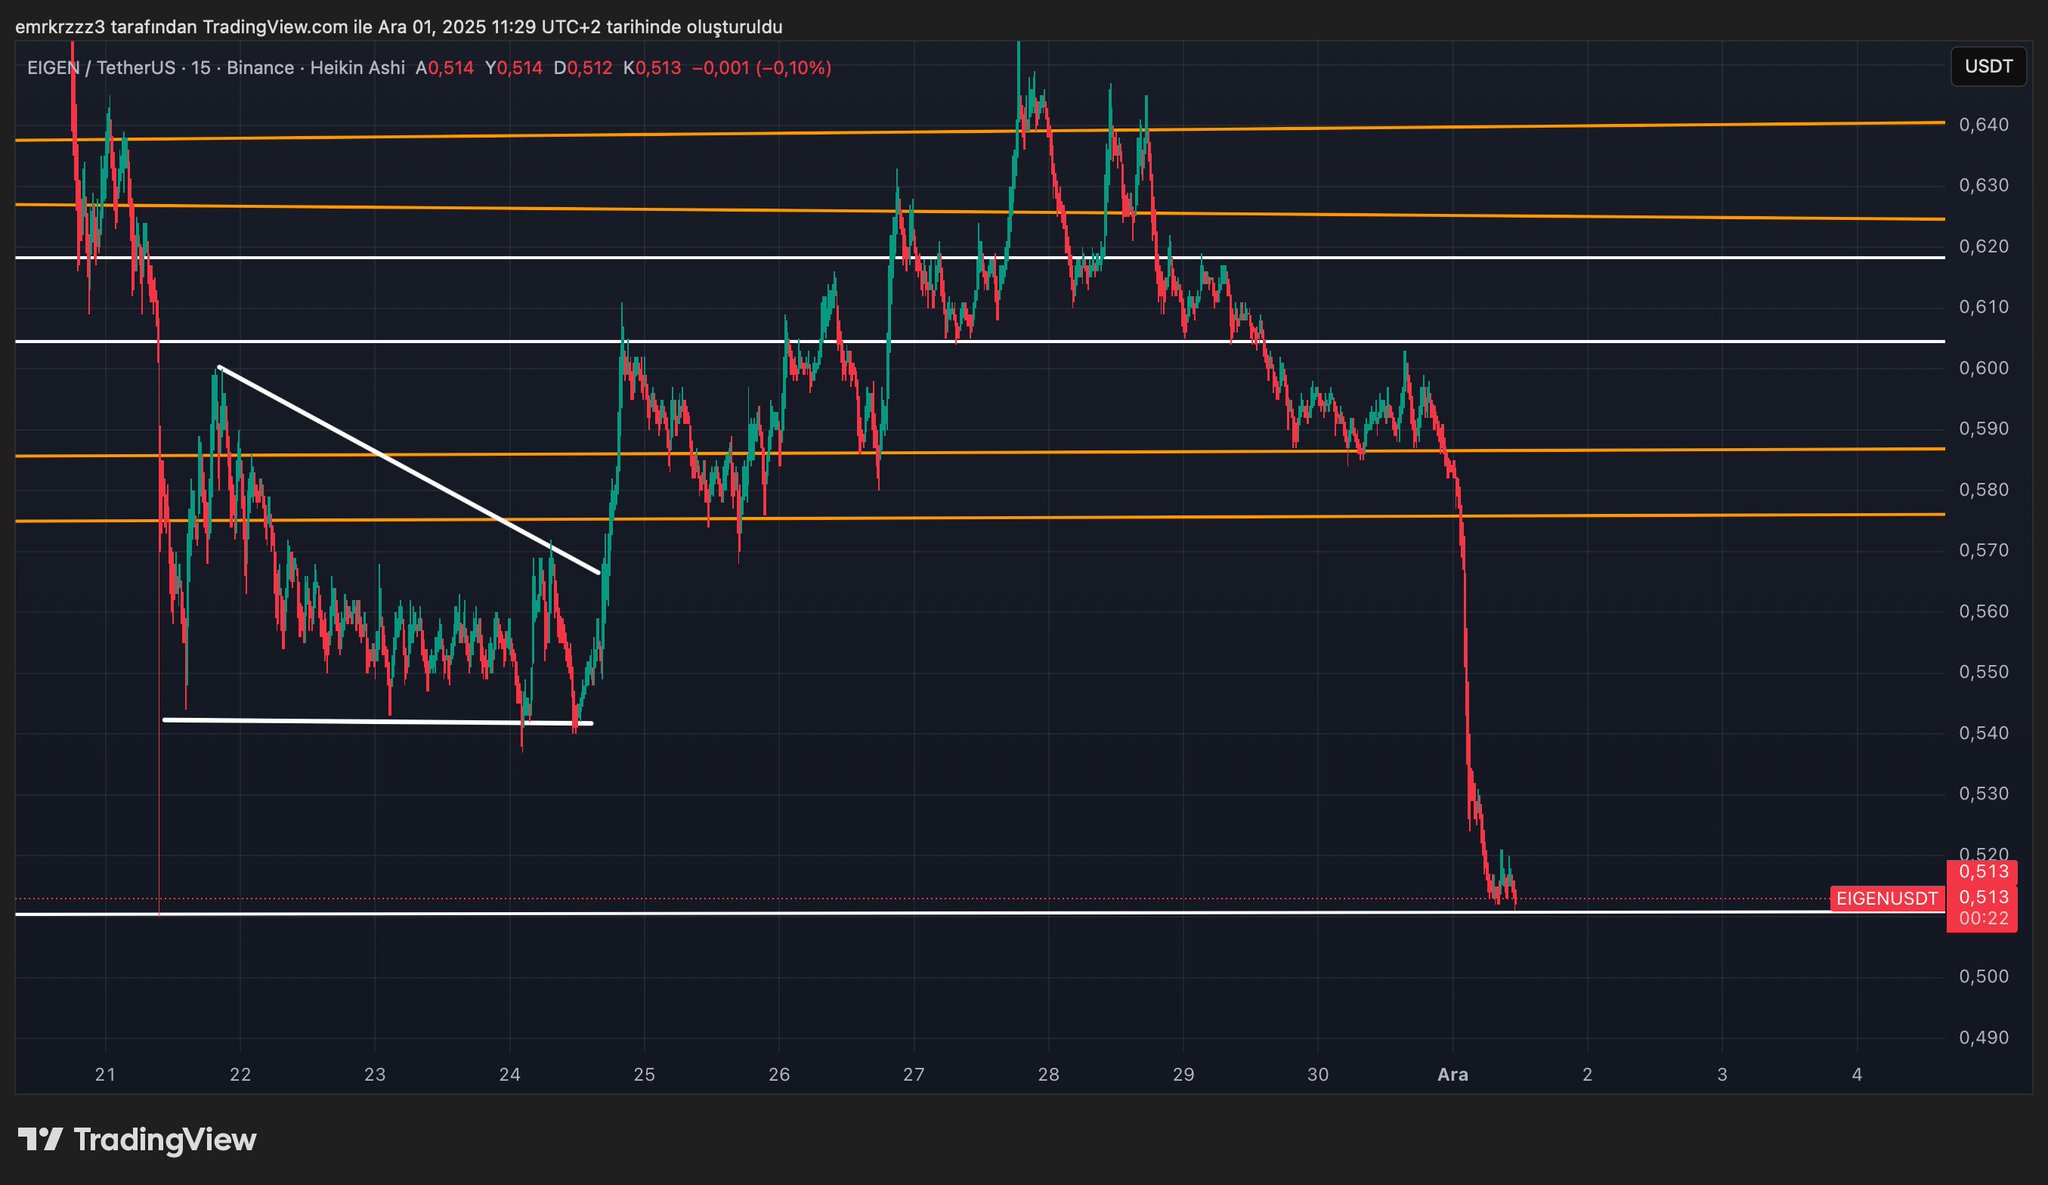Click the 00:22 candle countdown label
The image size is (2048, 1185).
click(x=1983, y=919)
